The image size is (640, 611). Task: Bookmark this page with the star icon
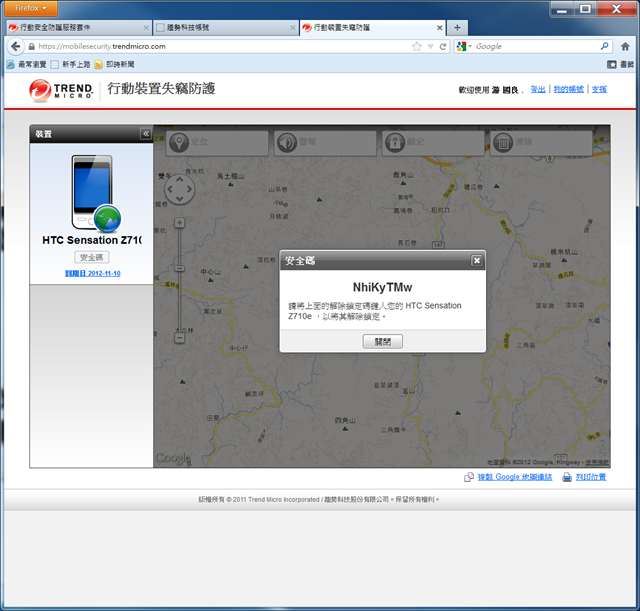(x=416, y=47)
